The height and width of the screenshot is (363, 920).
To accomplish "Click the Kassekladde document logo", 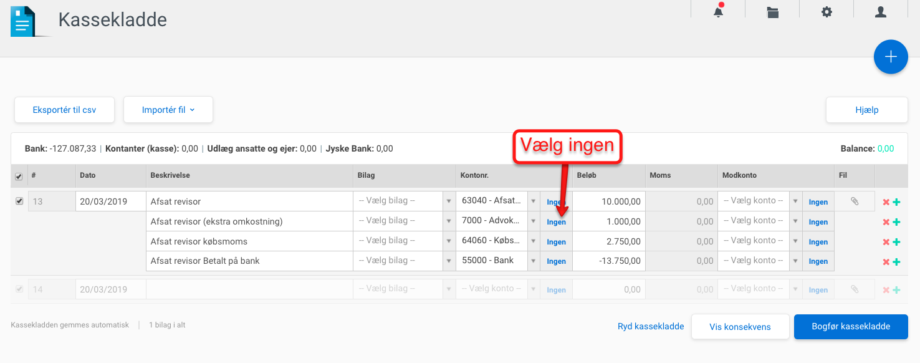I will [23, 21].
